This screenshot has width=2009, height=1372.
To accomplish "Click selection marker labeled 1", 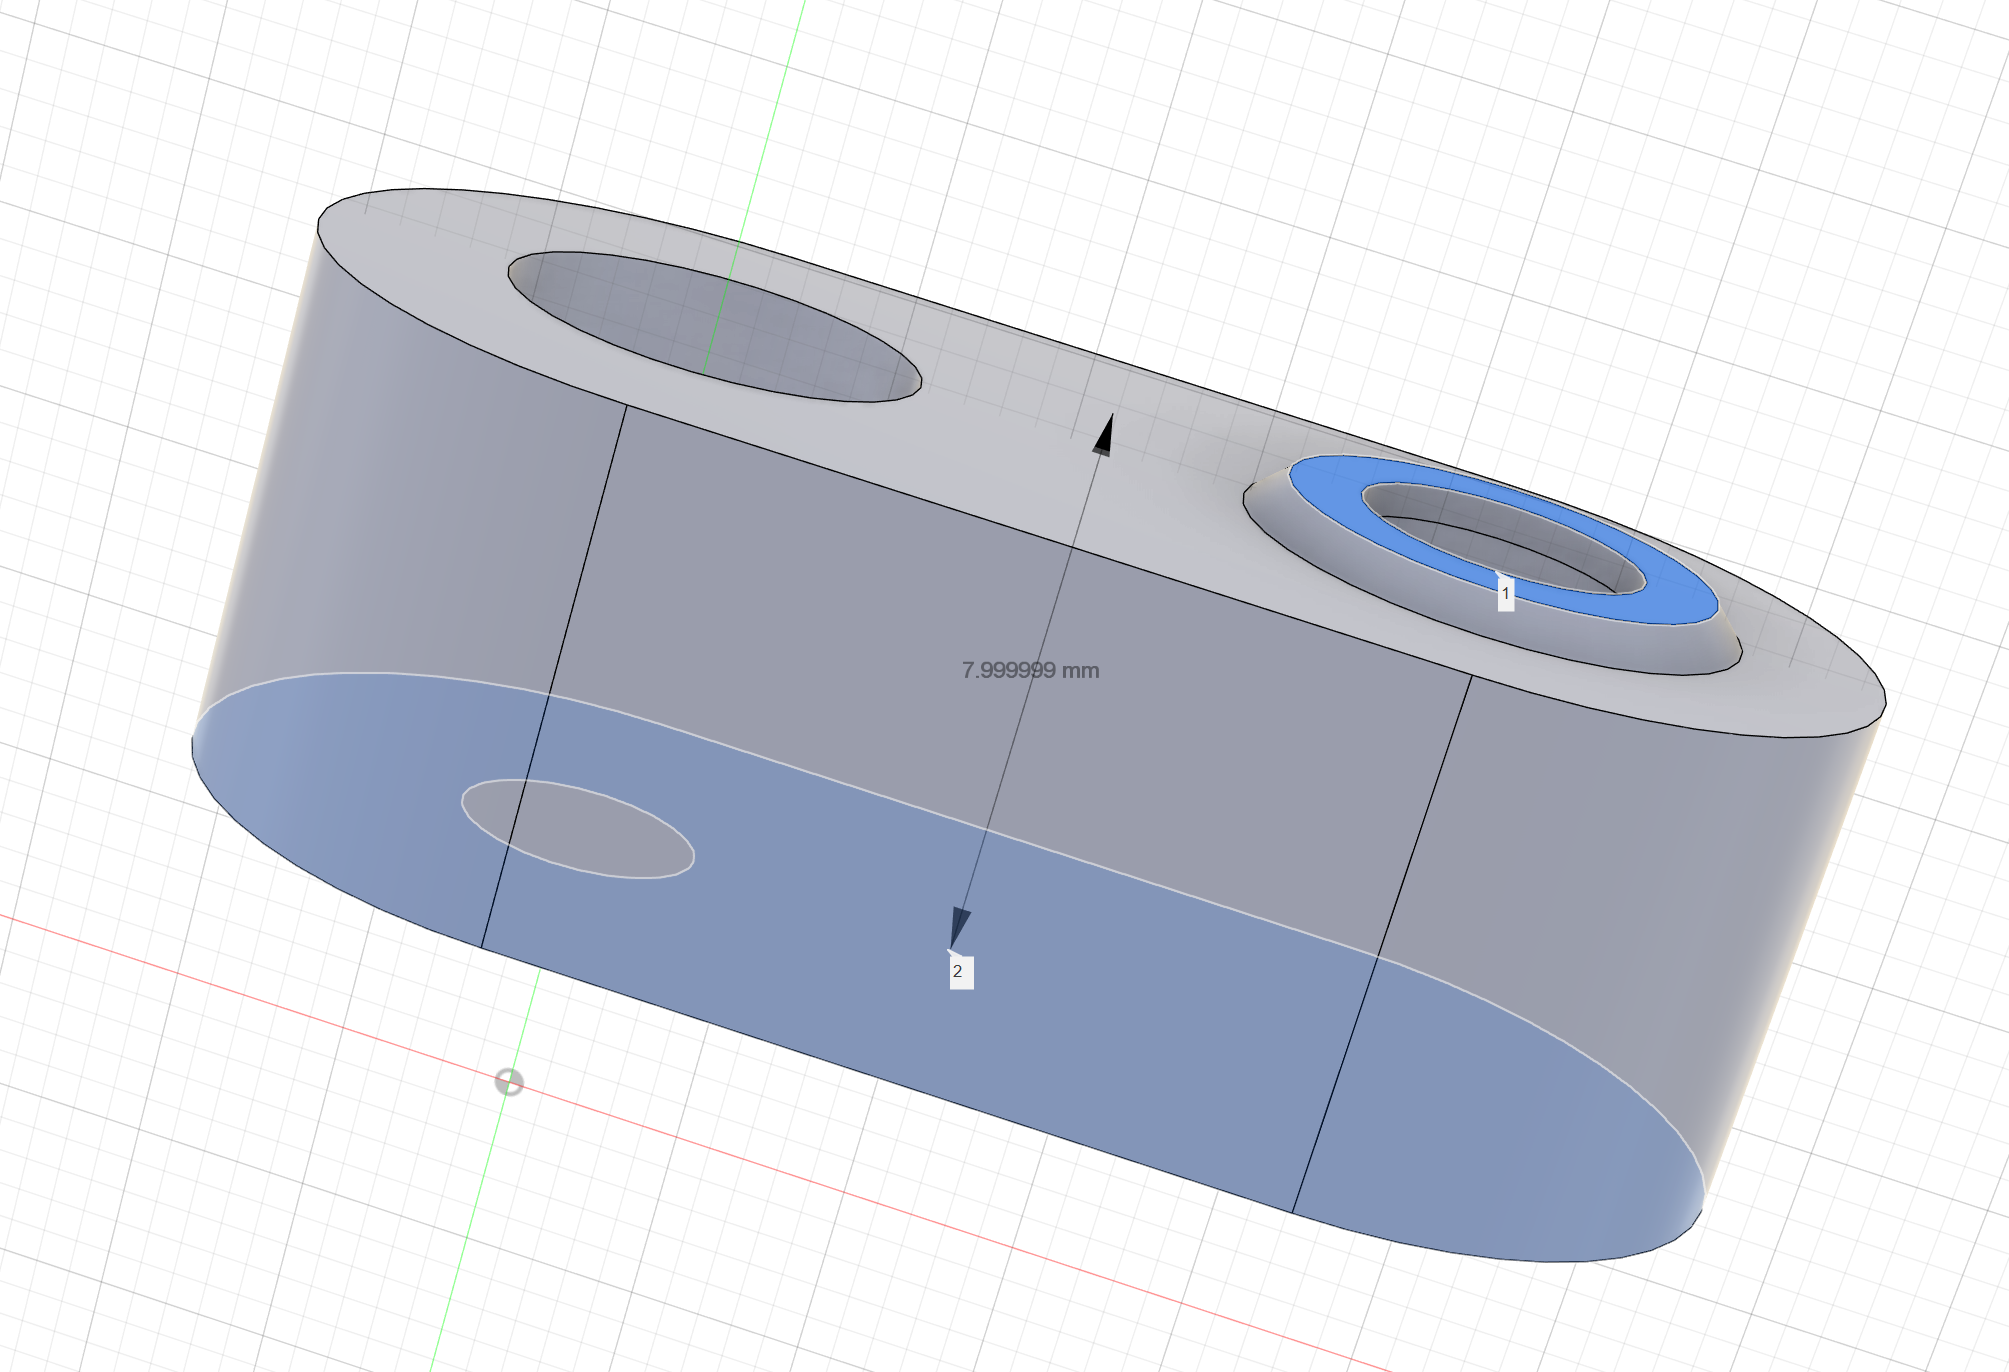I will [x=1505, y=593].
